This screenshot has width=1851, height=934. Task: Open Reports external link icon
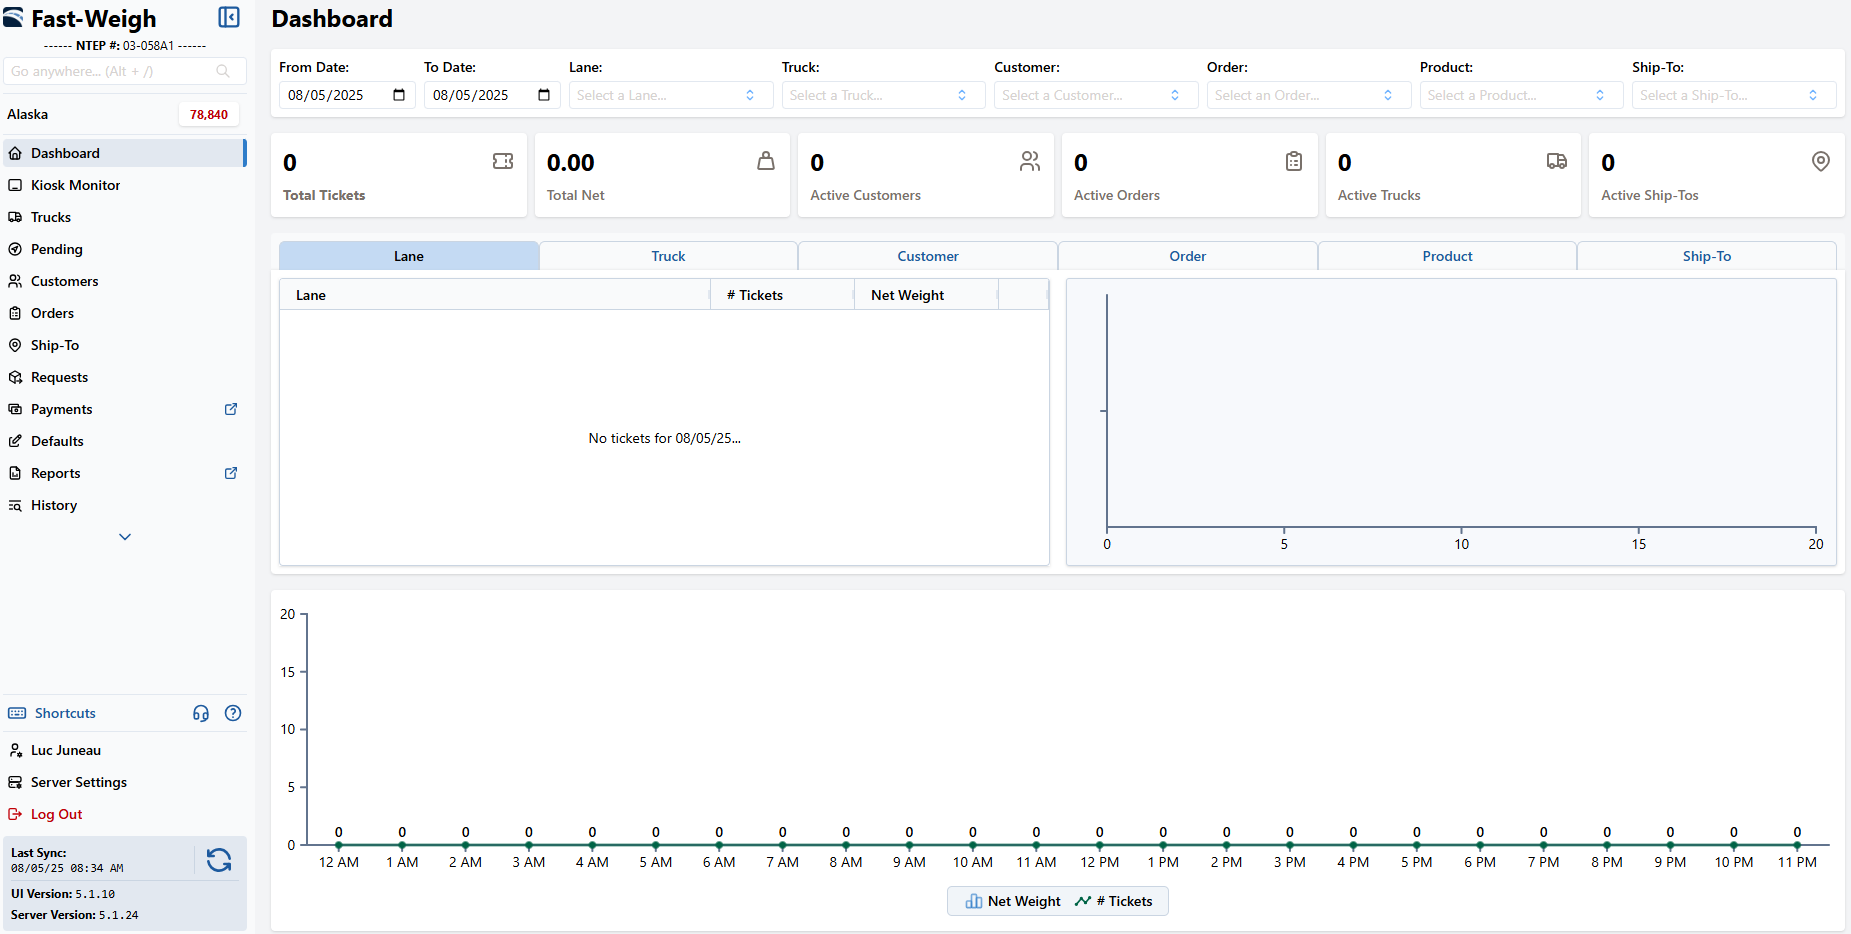tap(231, 473)
